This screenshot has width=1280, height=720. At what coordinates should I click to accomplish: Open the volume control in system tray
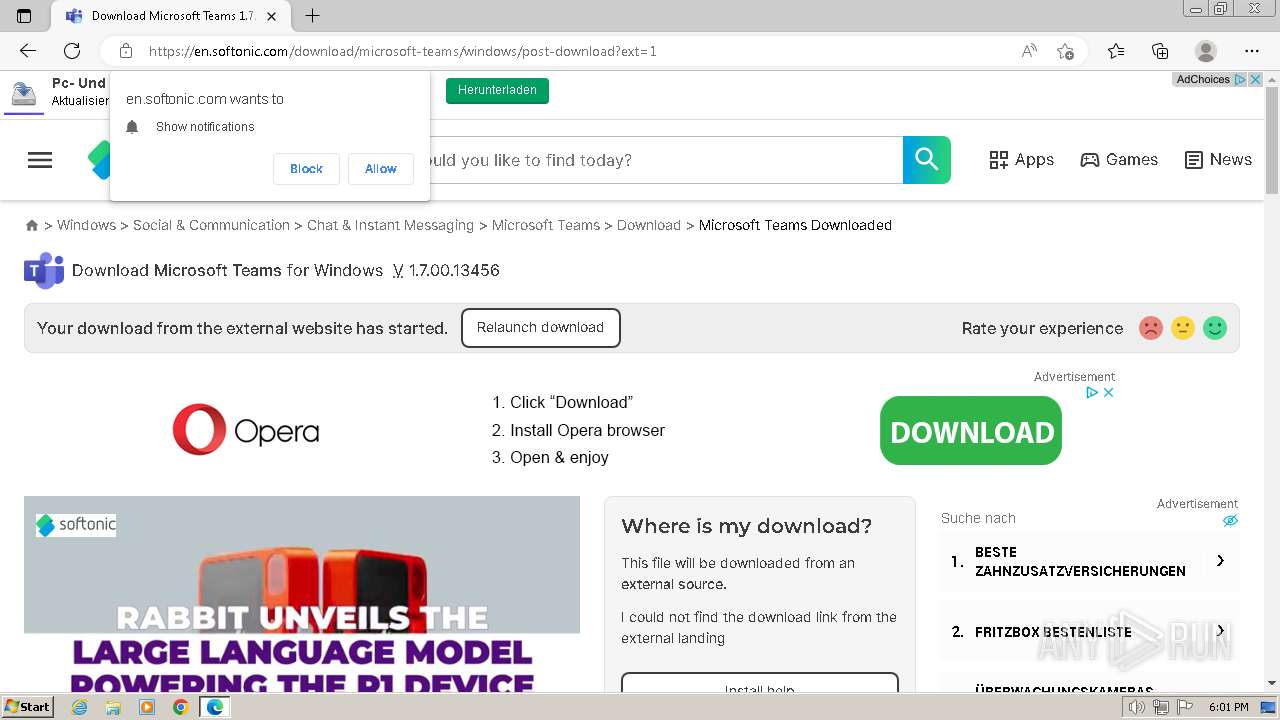coord(1136,708)
